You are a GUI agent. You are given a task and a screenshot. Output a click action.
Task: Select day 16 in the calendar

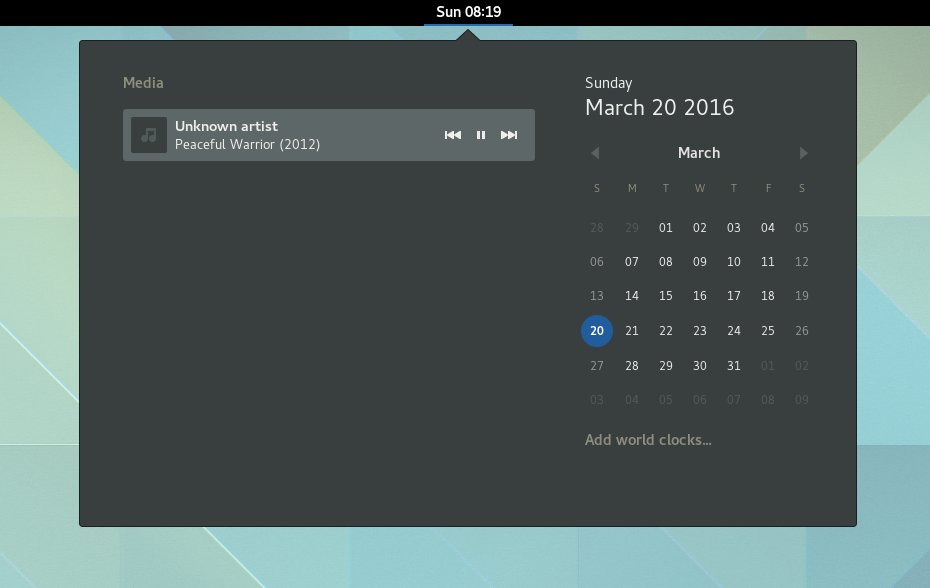click(700, 295)
